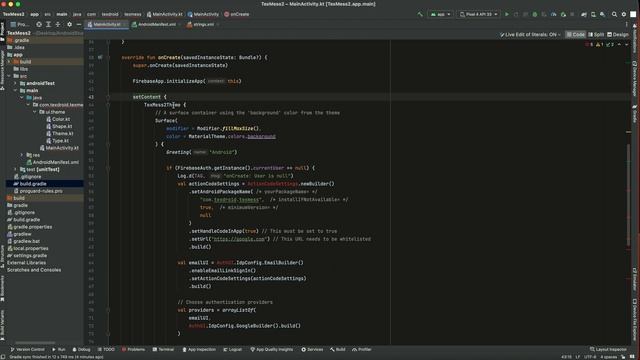Open Project panel options gear
The image size is (640, 360).
(x=69, y=24)
